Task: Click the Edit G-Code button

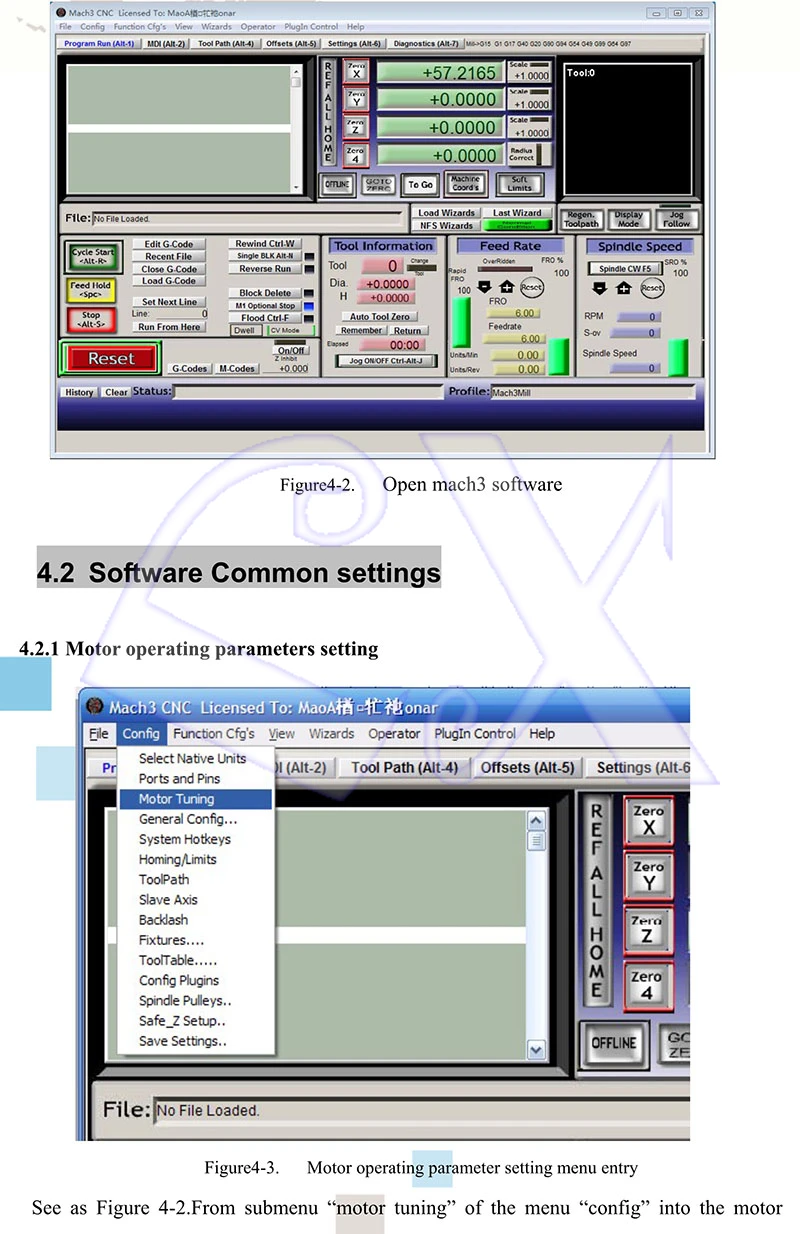Action: (x=168, y=244)
